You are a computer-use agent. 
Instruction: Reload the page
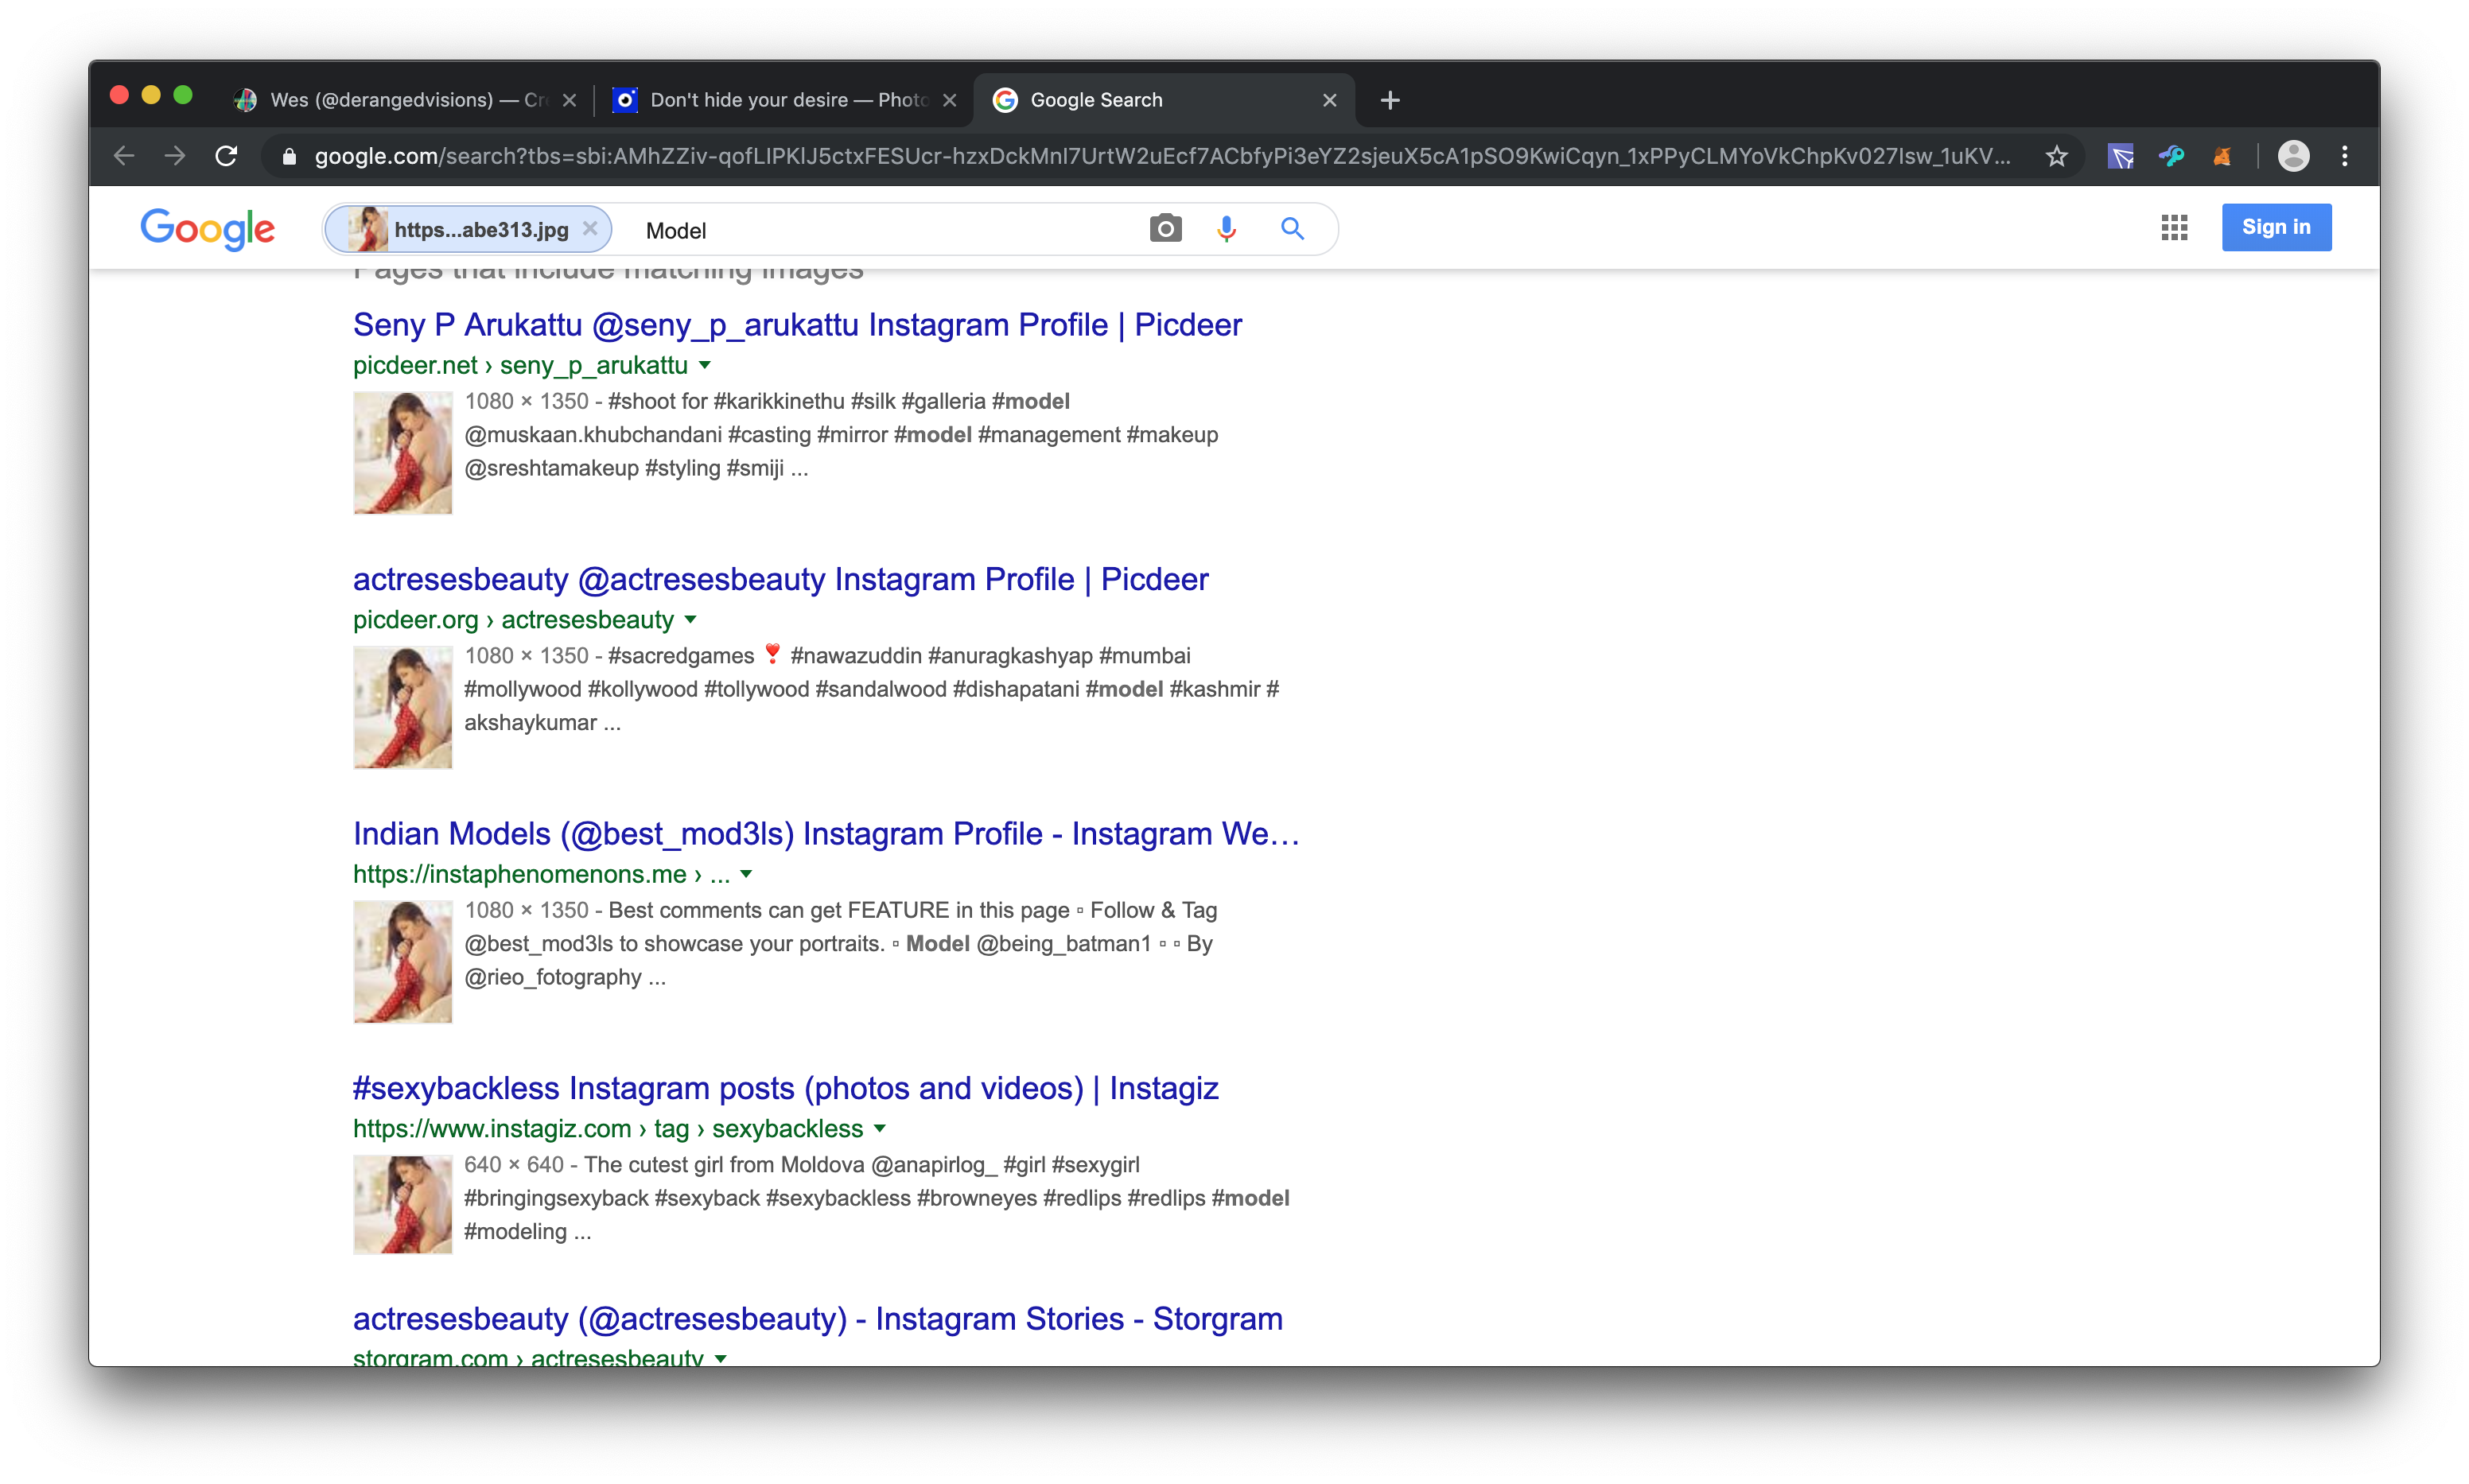(227, 156)
